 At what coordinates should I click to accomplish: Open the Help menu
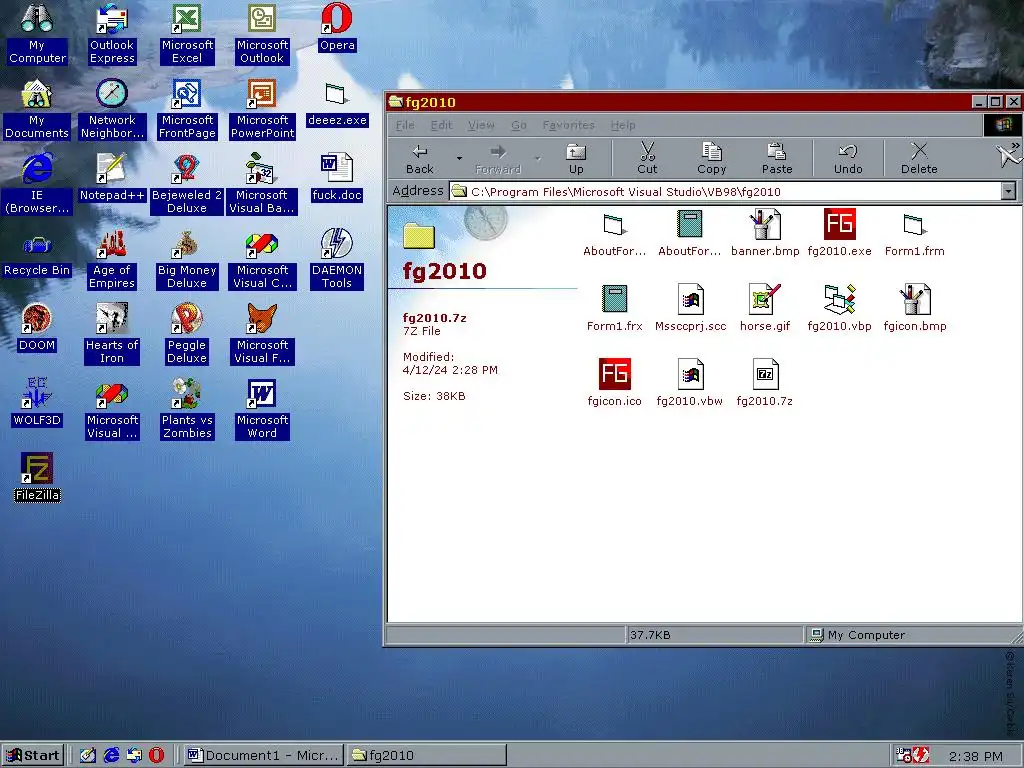622,125
